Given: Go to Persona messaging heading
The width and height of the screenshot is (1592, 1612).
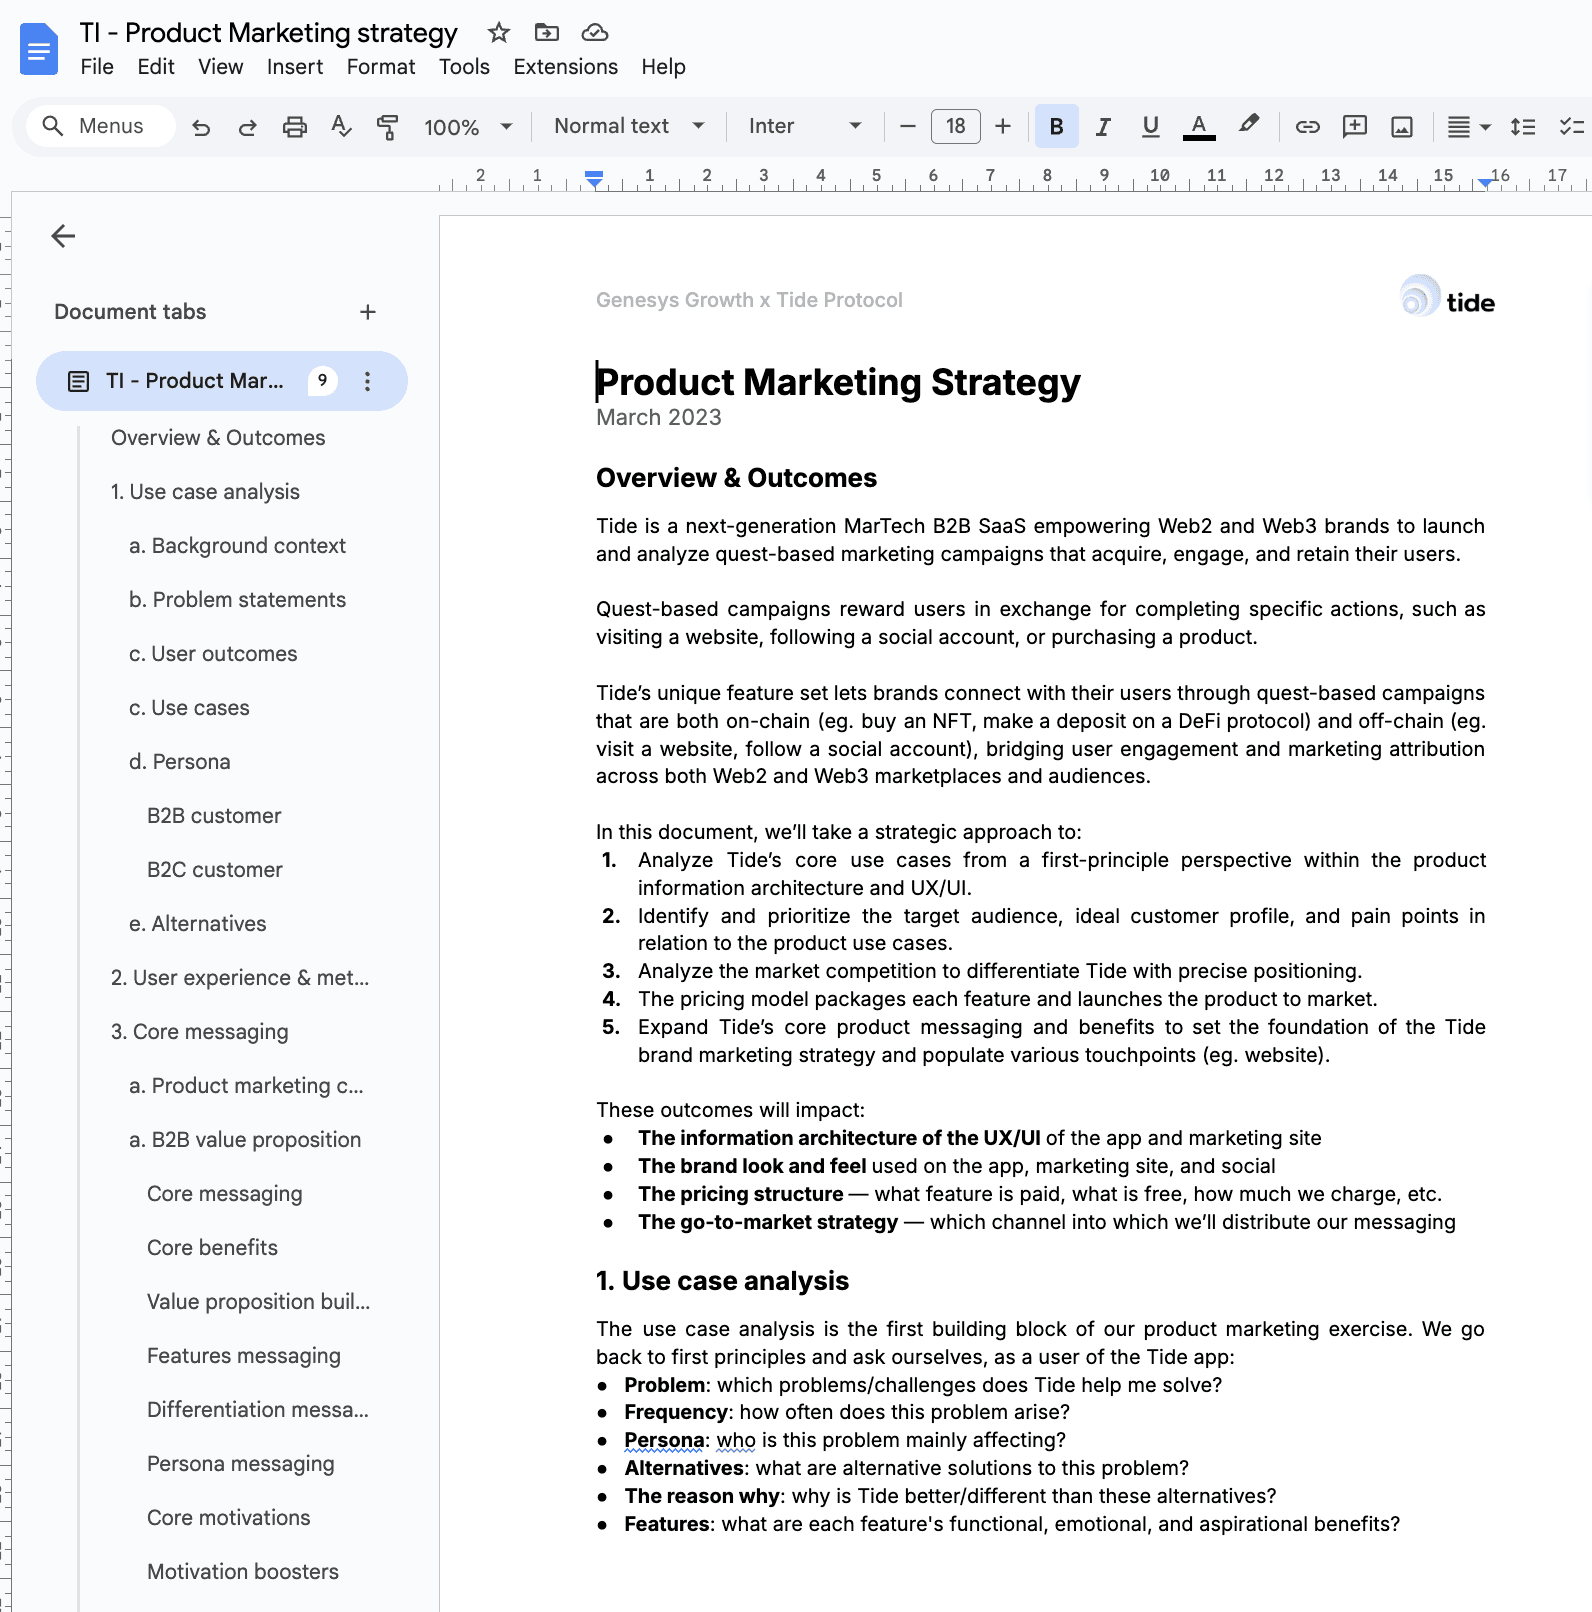Looking at the screenshot, I should click(x=241, y=1464).
